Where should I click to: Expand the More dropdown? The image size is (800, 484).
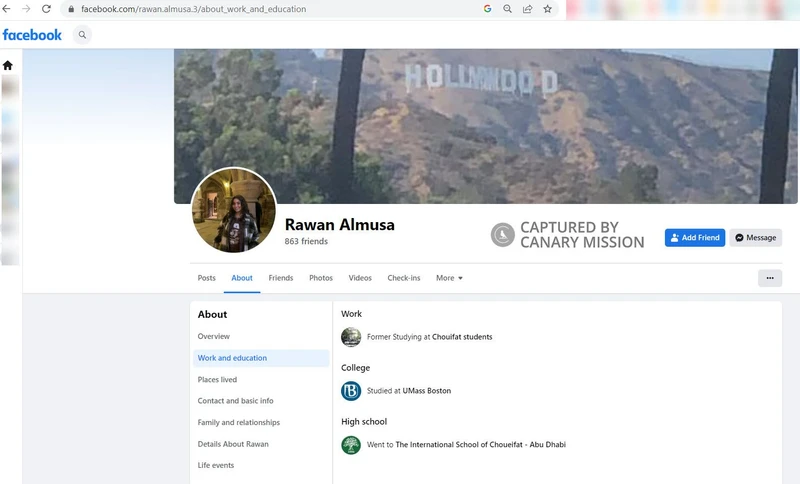coord(449,278)
